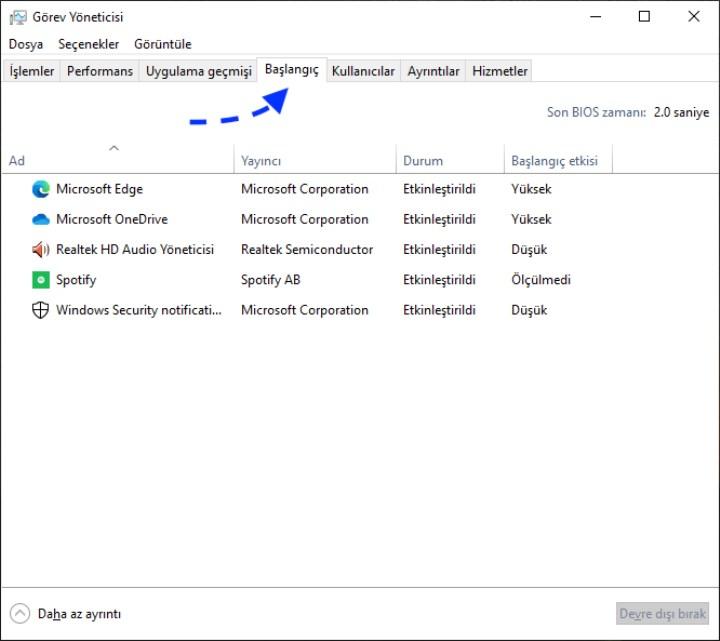The width and height of the screenshot is (720, 641).
Task: Select the Spotify row name
Action: [x=76, y=280]
